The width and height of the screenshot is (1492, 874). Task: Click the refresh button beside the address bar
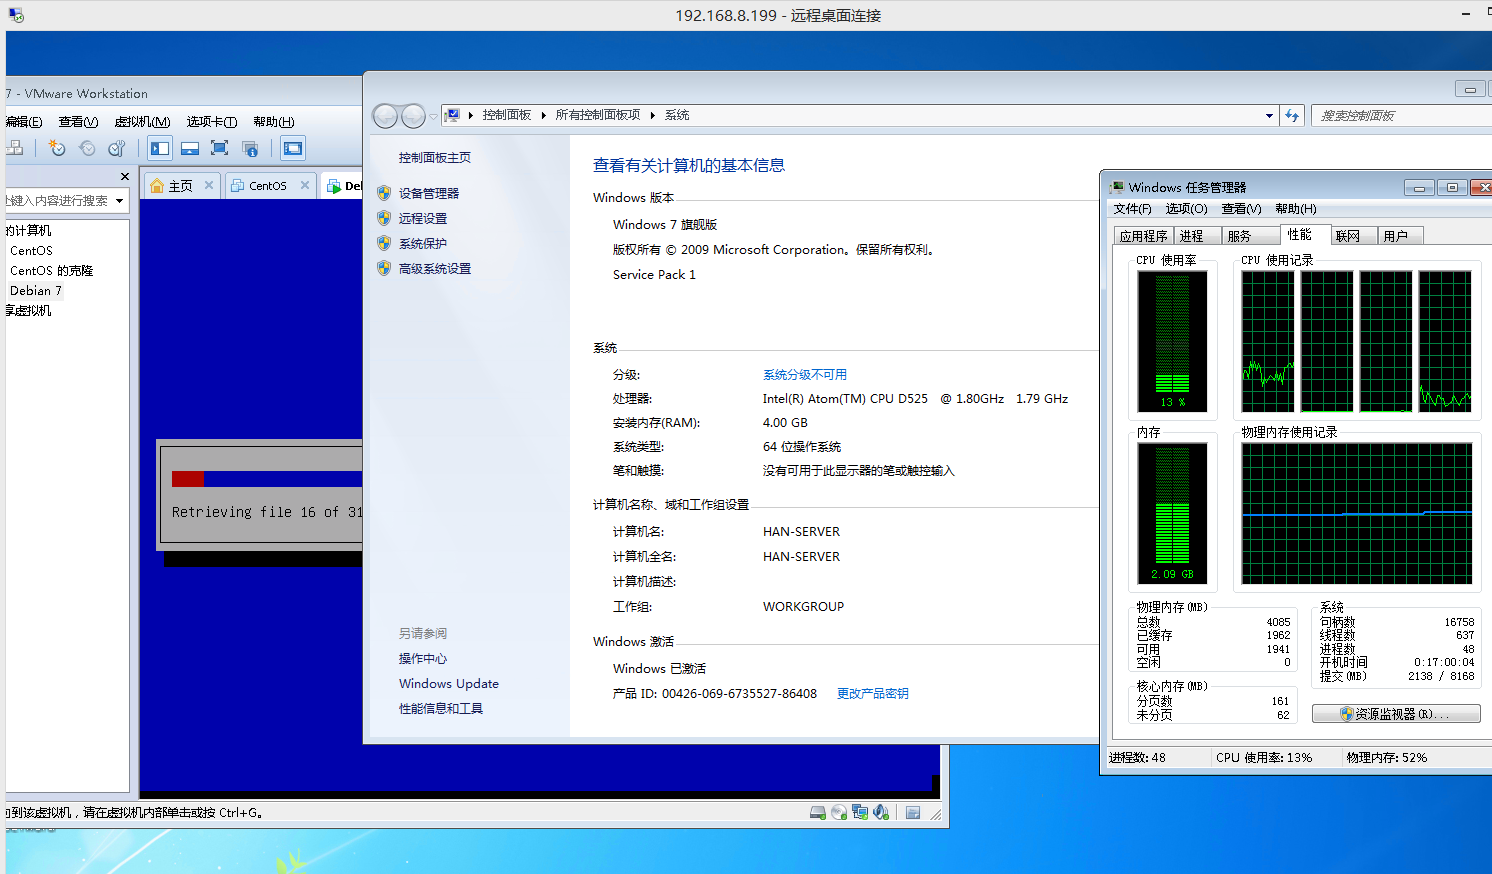point(1292,116)
